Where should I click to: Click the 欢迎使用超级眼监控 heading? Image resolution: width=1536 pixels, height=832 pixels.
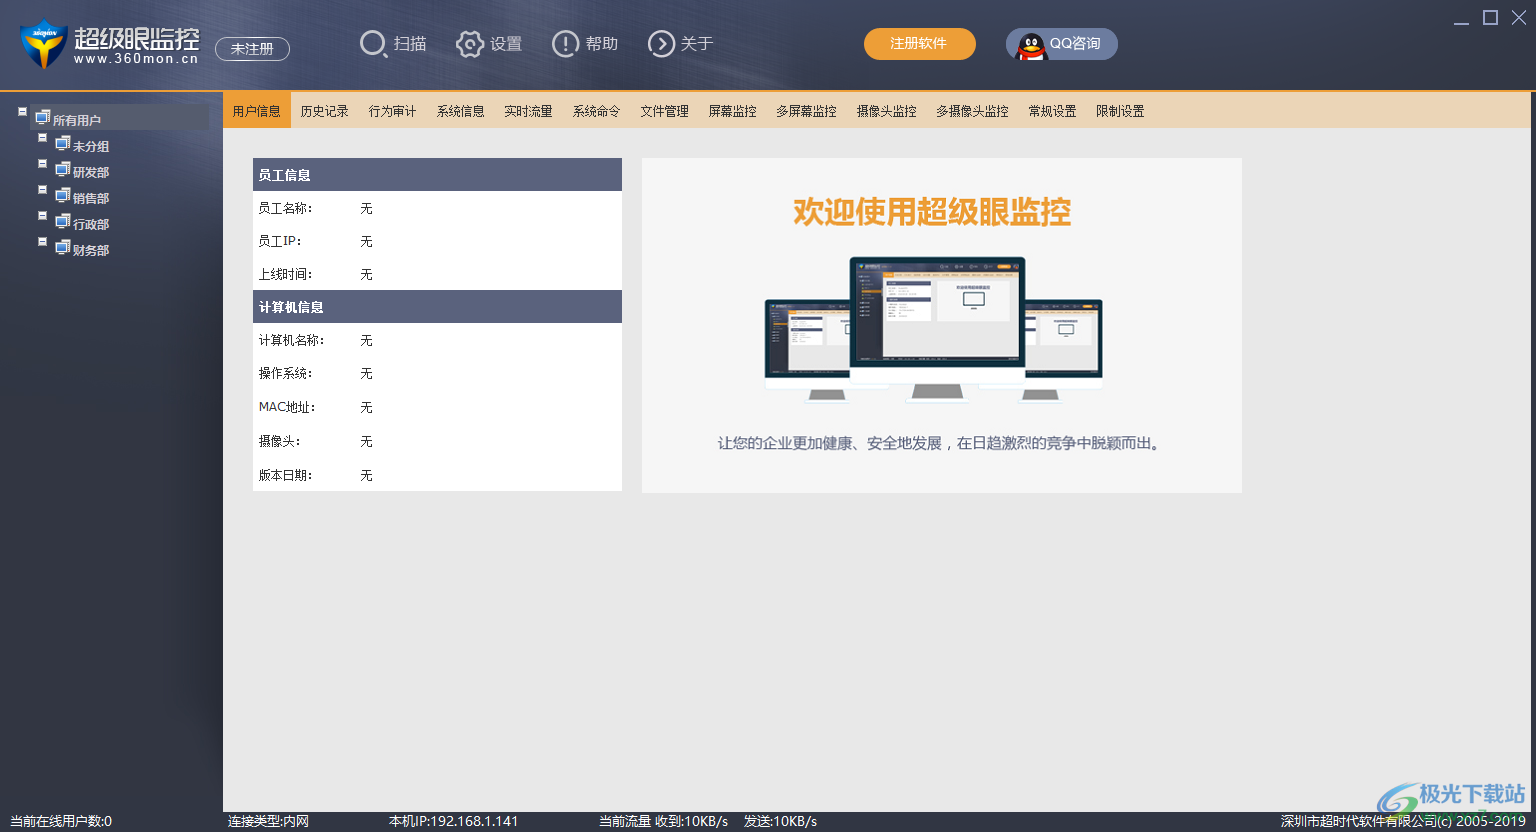click(x=932, y=212)
